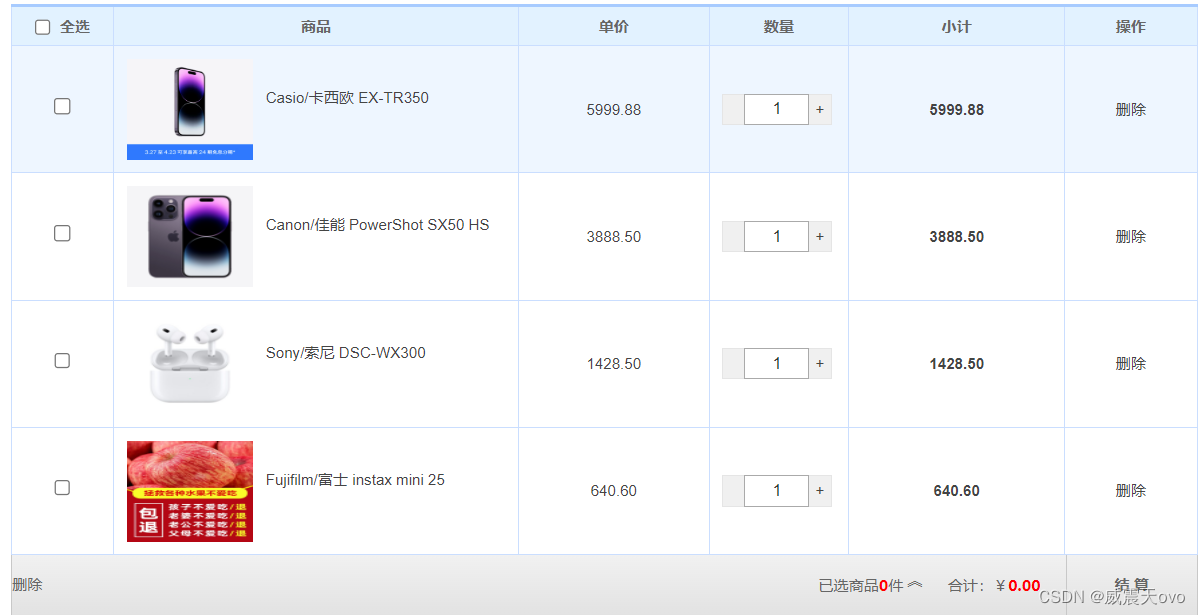Tick the 全选 select-all checkbox
The height and width of the screenshot is (615, 1200).
point(42,27)
